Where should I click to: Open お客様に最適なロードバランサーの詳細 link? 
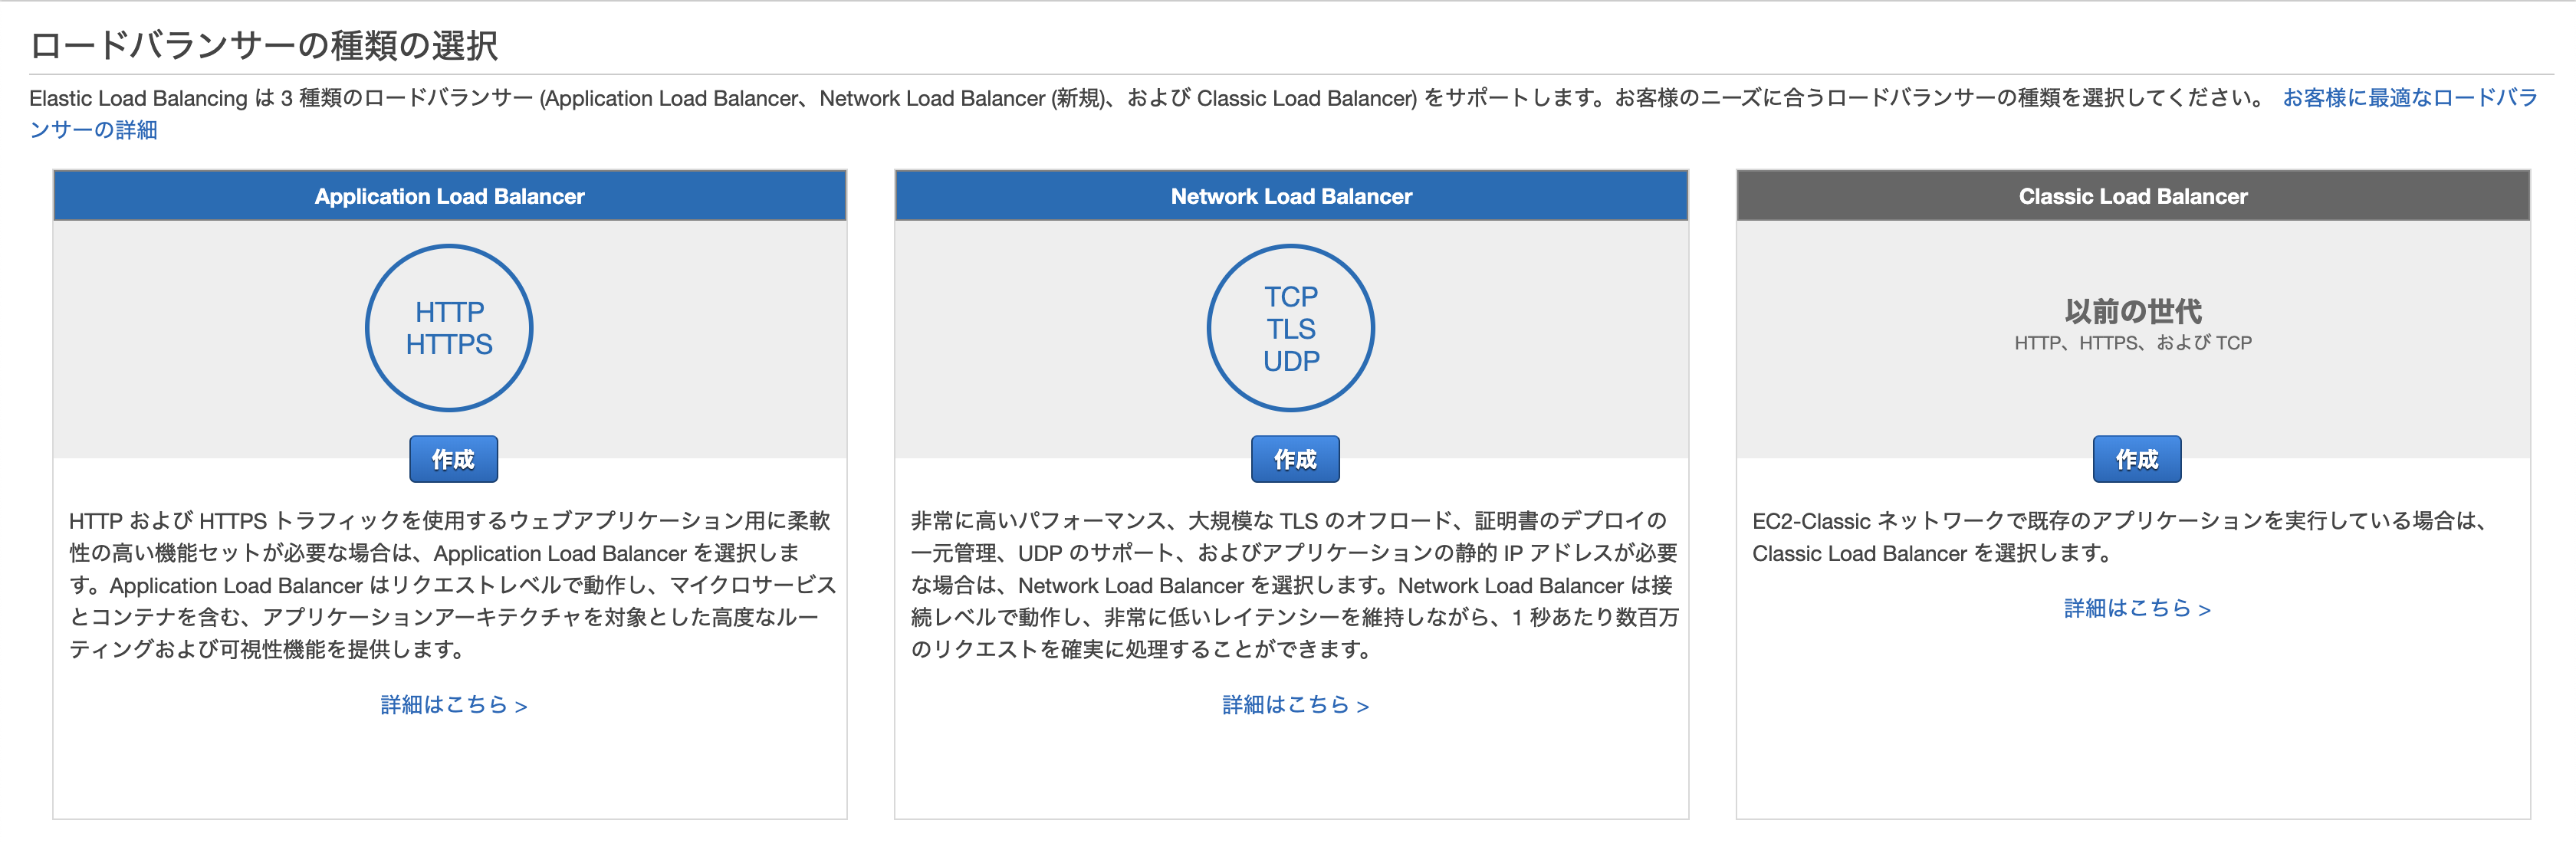pyautogui.click(x=2410, y=98)
